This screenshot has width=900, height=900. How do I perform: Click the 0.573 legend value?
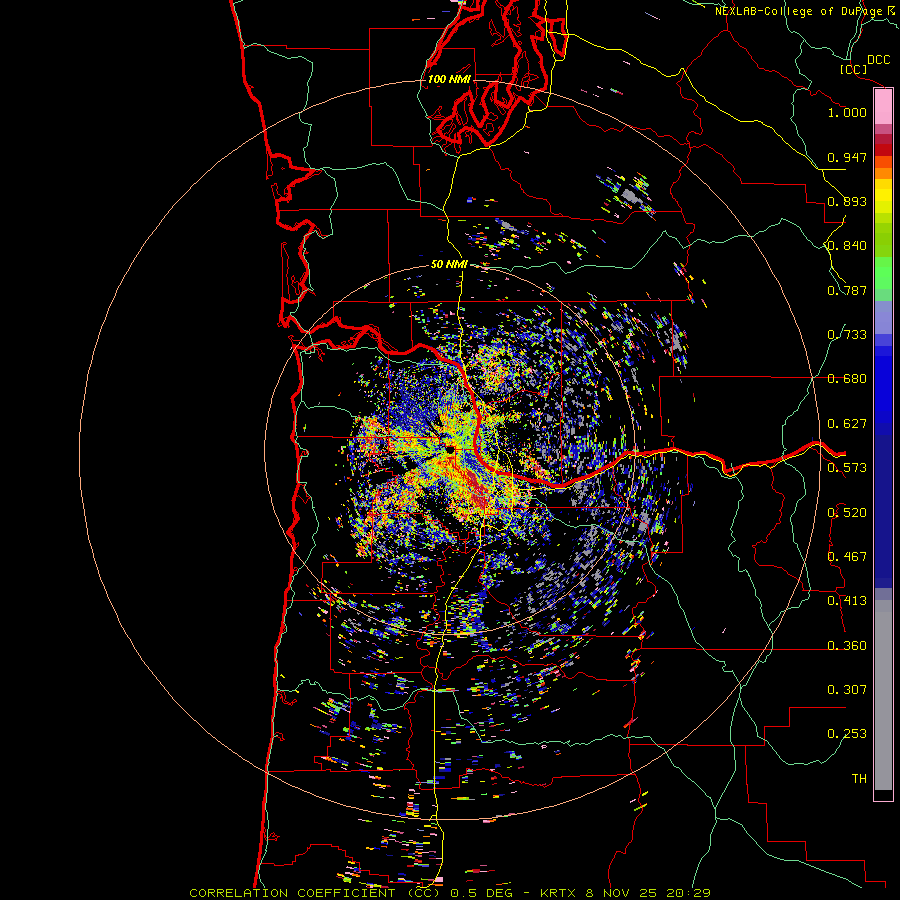847,468
